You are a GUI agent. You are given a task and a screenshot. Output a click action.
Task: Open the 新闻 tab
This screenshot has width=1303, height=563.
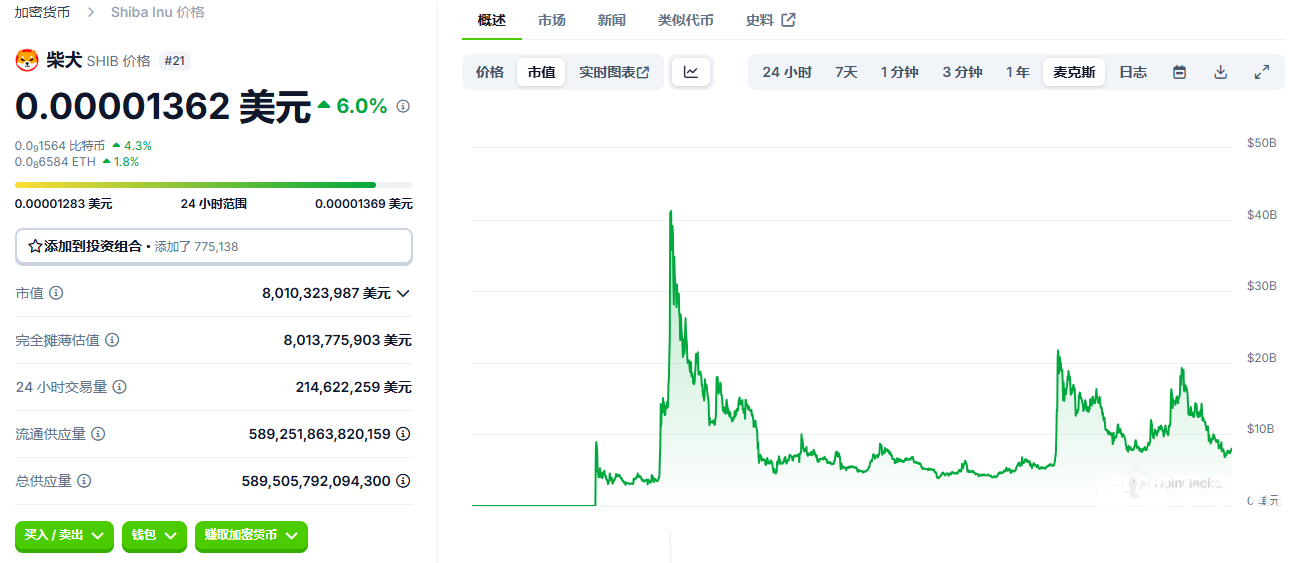coord(612,20)
